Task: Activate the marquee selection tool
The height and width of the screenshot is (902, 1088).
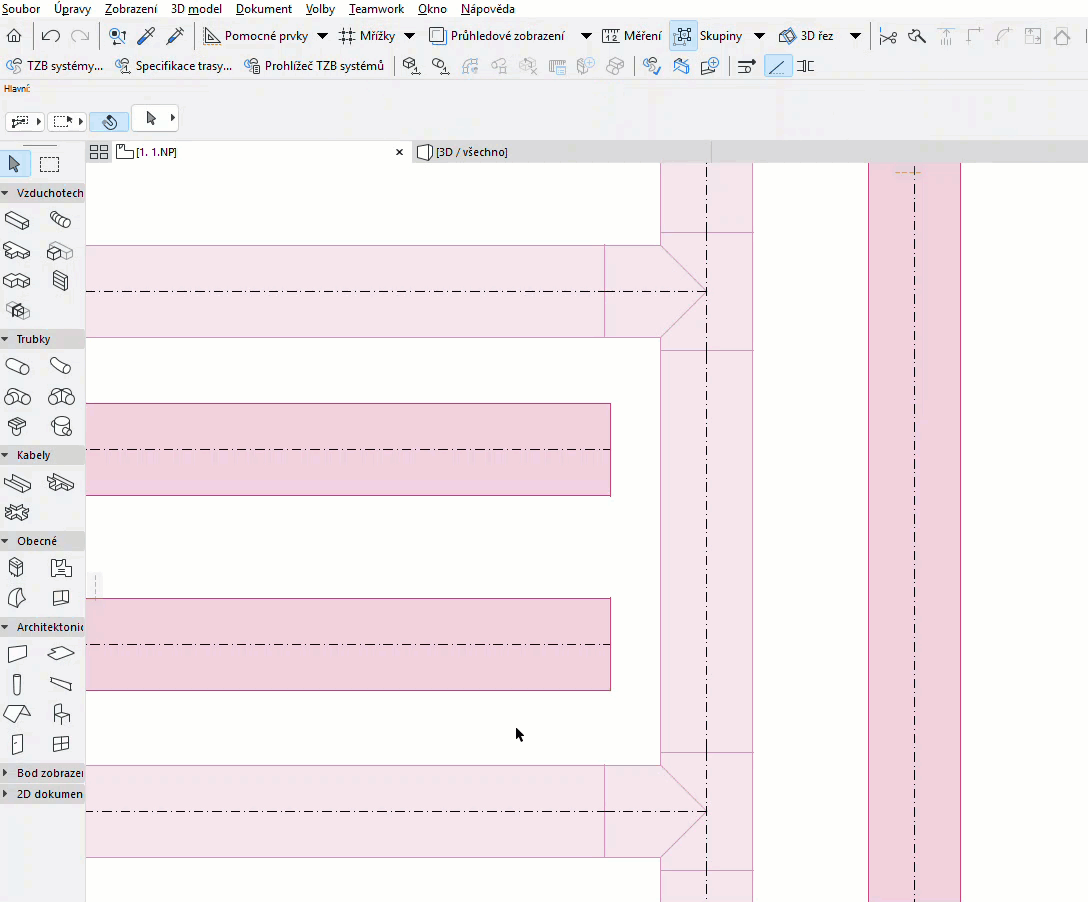Action: point(49,163)
